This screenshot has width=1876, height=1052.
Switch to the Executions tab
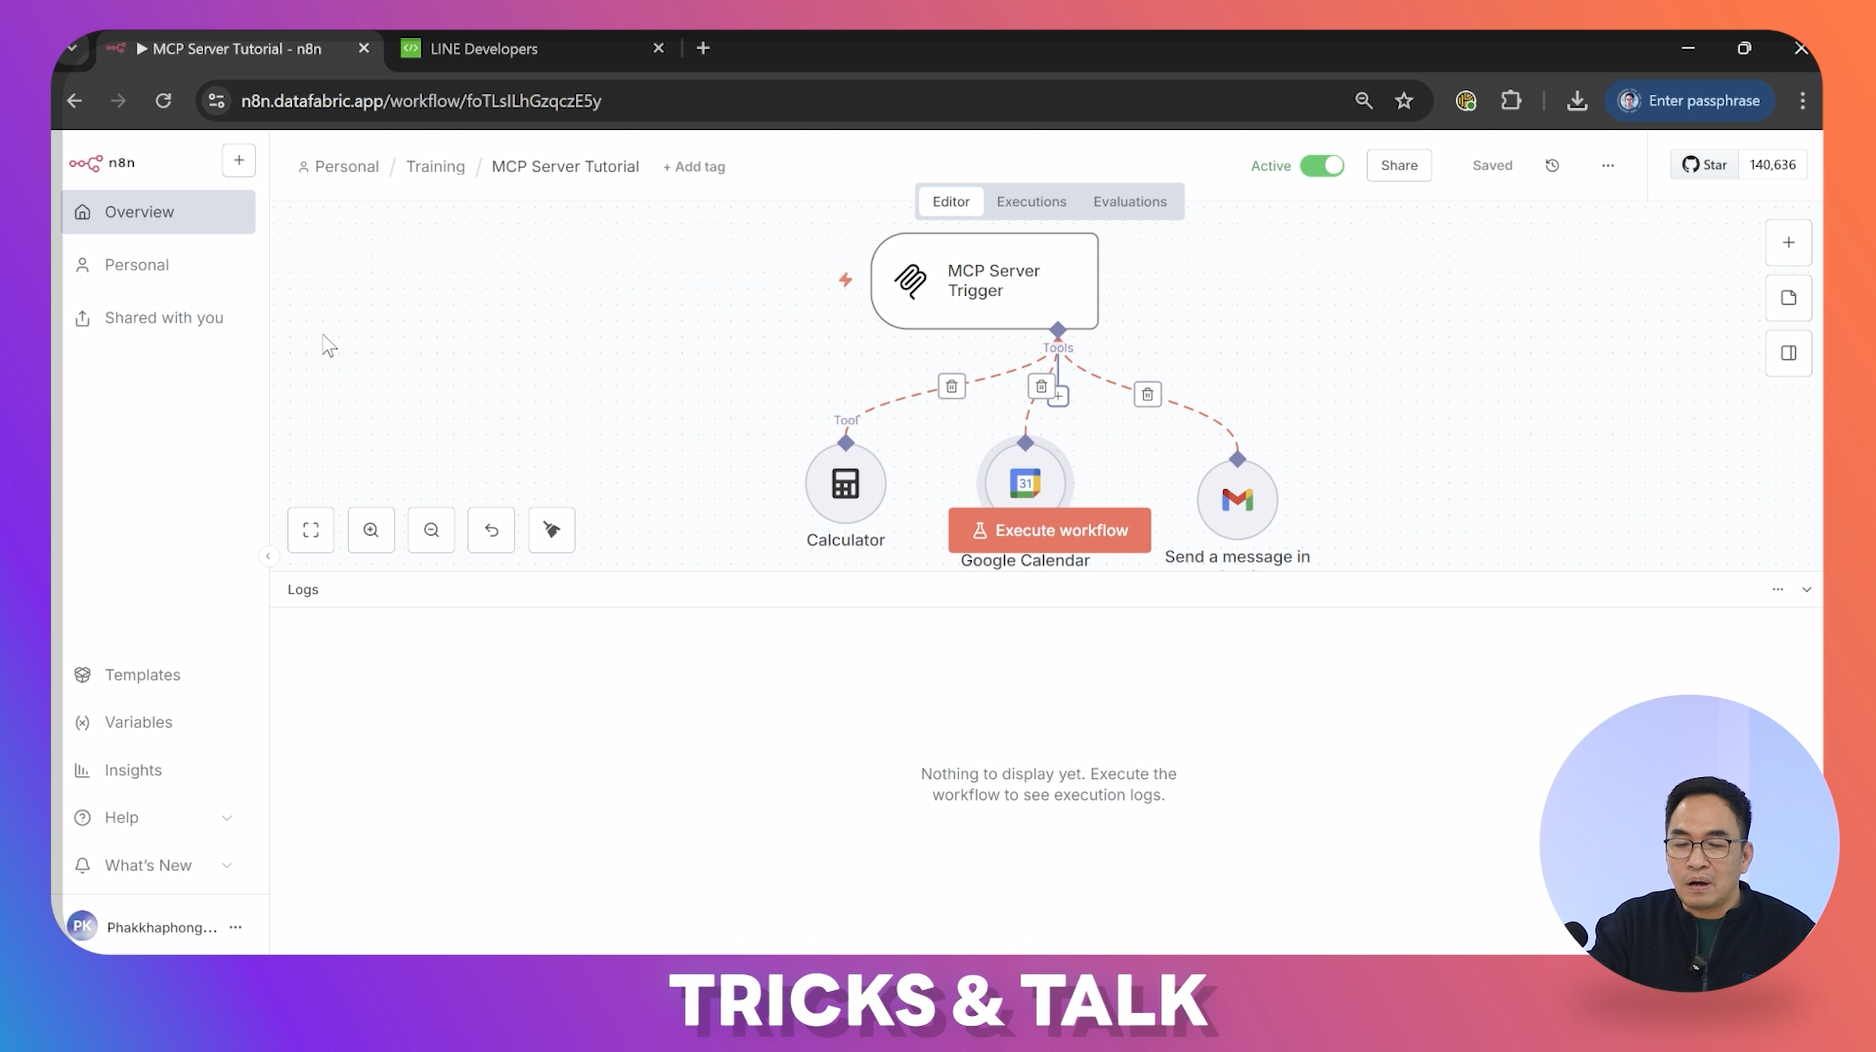[x=1031, y=202]
